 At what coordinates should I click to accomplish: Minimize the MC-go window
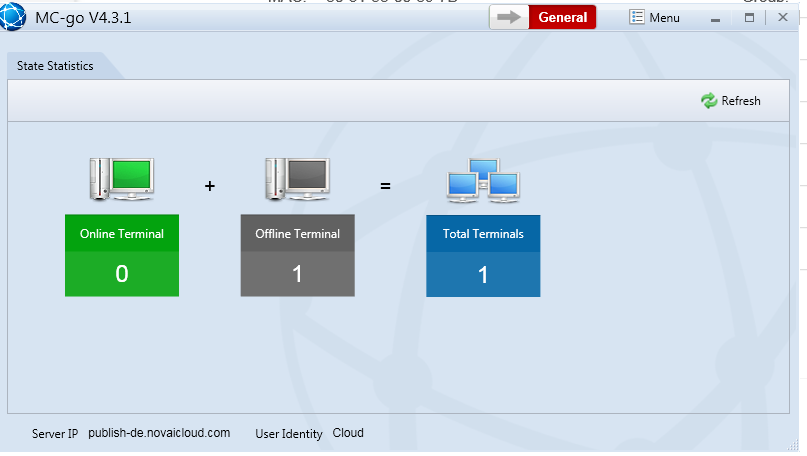point(716,19)
